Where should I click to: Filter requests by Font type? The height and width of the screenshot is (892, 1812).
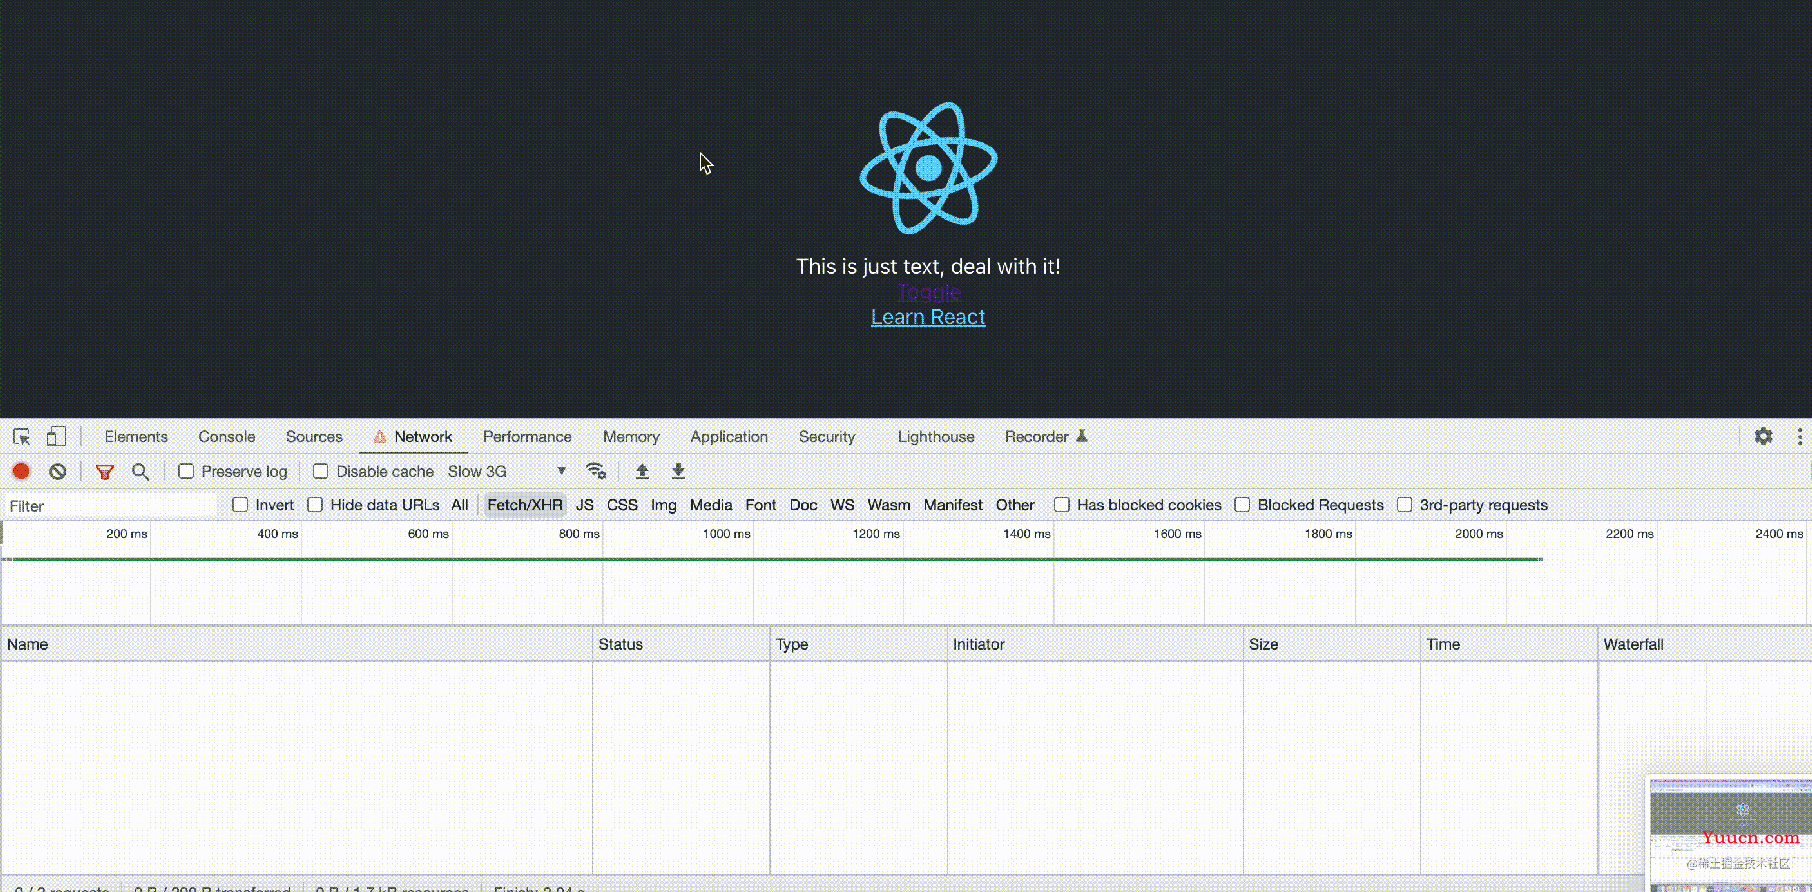pos(761,505)
